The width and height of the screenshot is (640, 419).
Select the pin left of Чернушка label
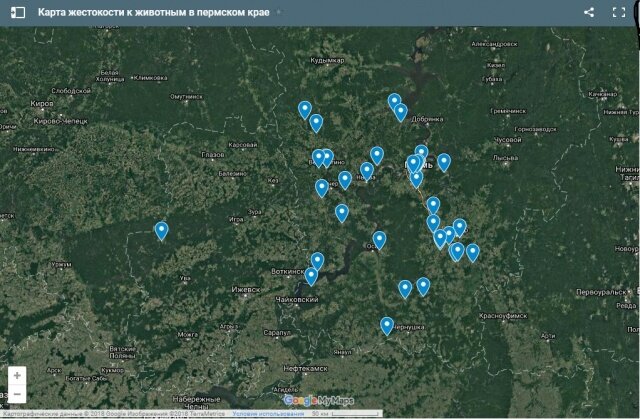(x=387, y=326)
